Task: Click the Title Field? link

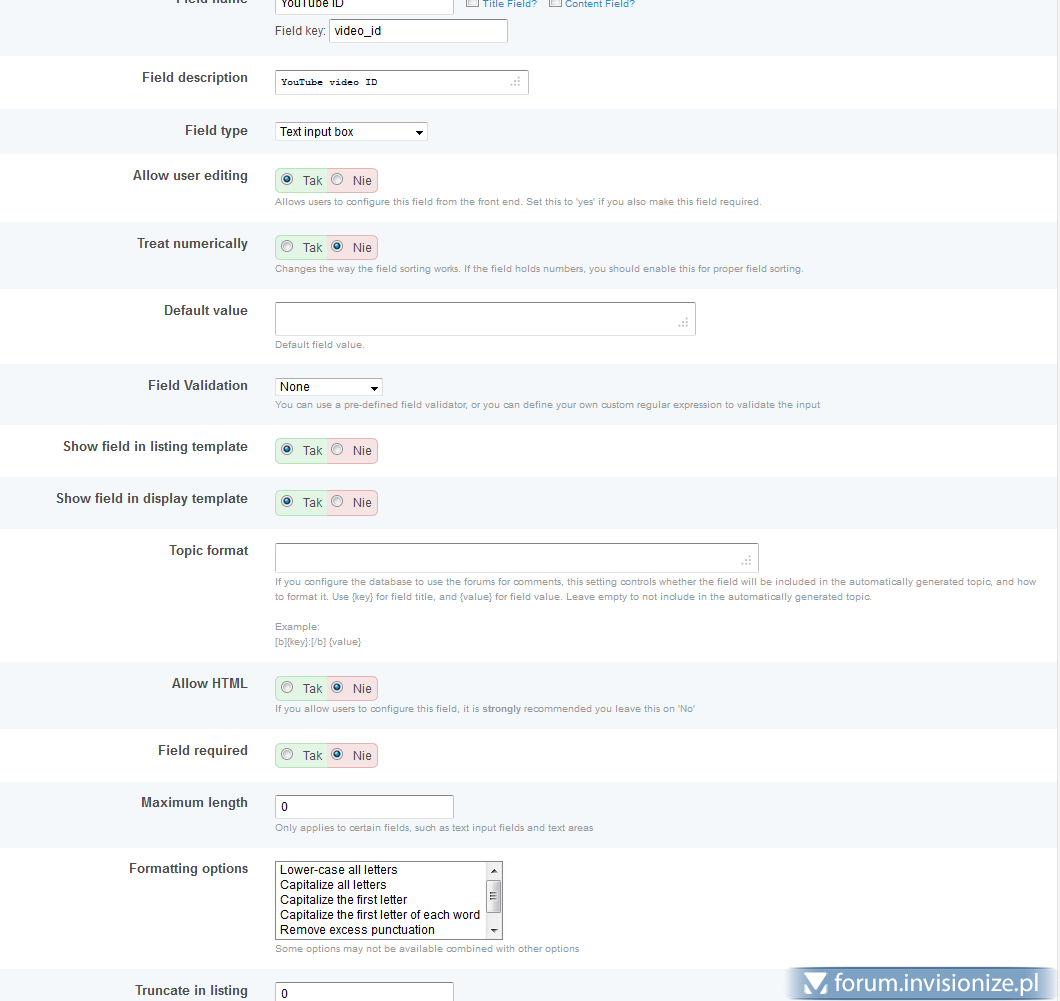Action: [x=509, y=4]
